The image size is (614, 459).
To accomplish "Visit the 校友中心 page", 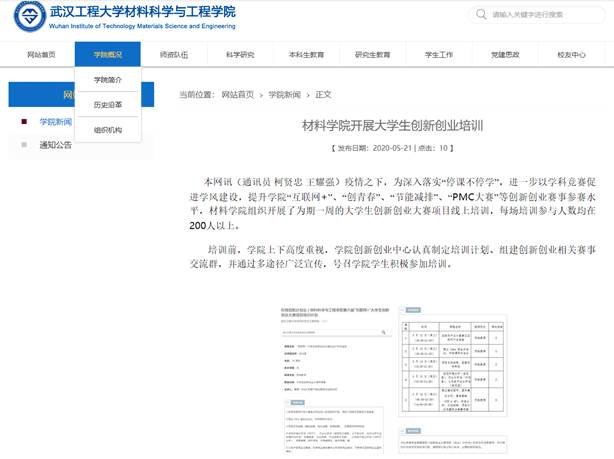I will (x=571, y=55).
